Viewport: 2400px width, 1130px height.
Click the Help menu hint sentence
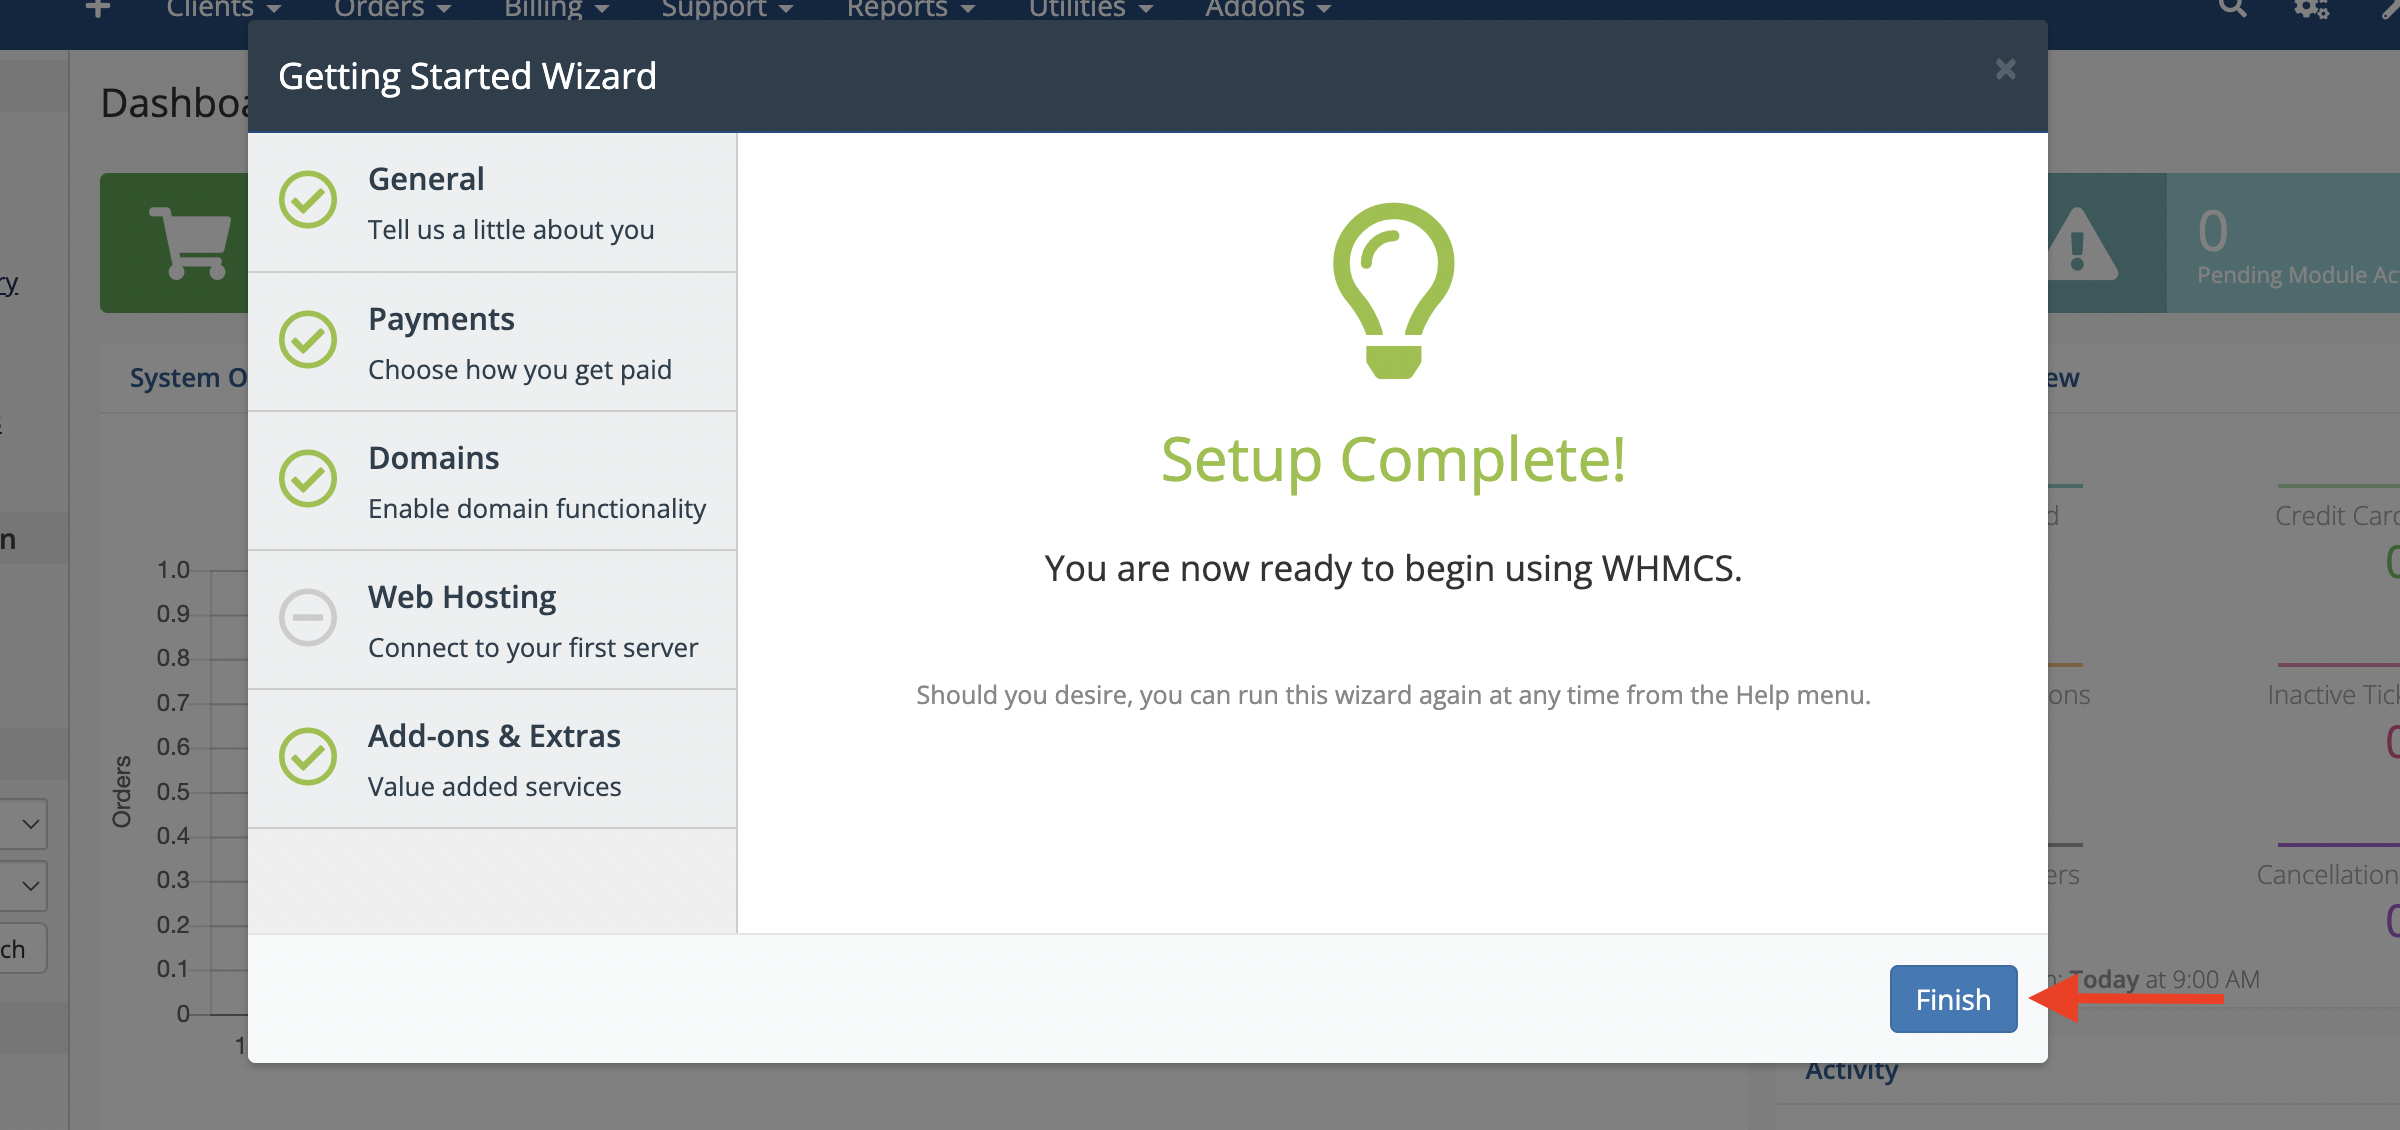pos(1393,695)
